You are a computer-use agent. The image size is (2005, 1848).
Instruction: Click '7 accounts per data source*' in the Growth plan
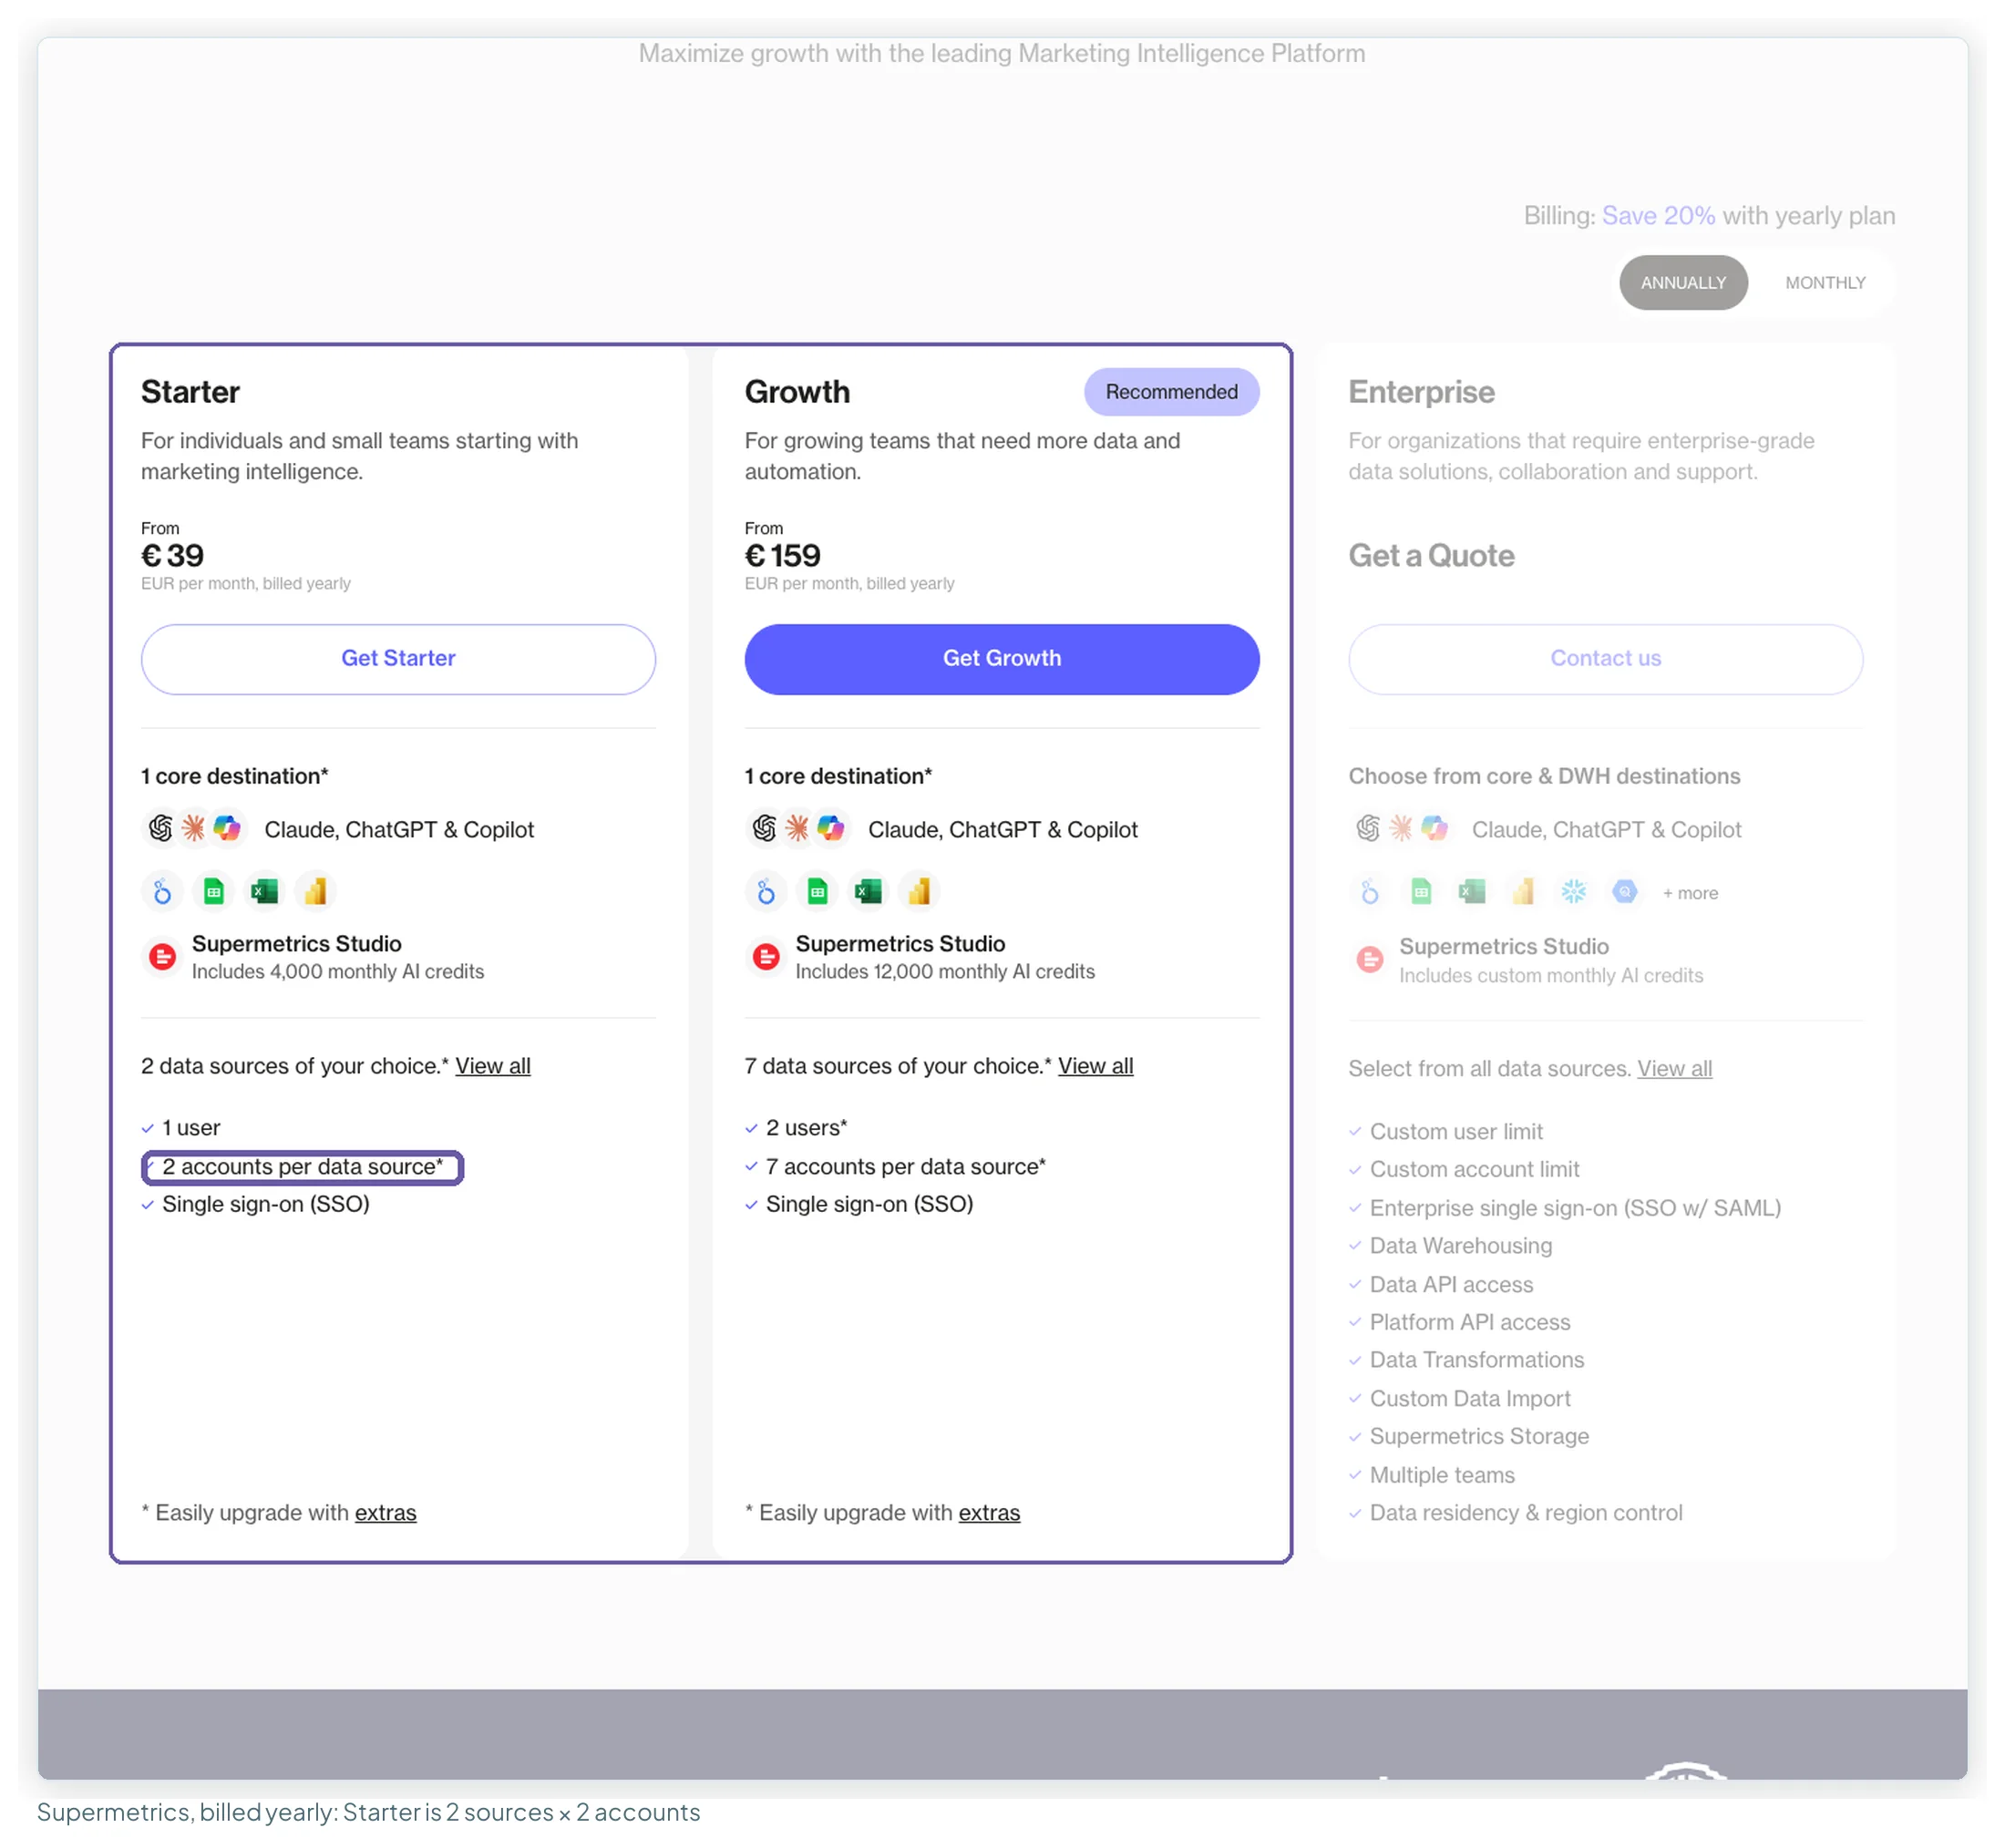tap(906, 1167)
